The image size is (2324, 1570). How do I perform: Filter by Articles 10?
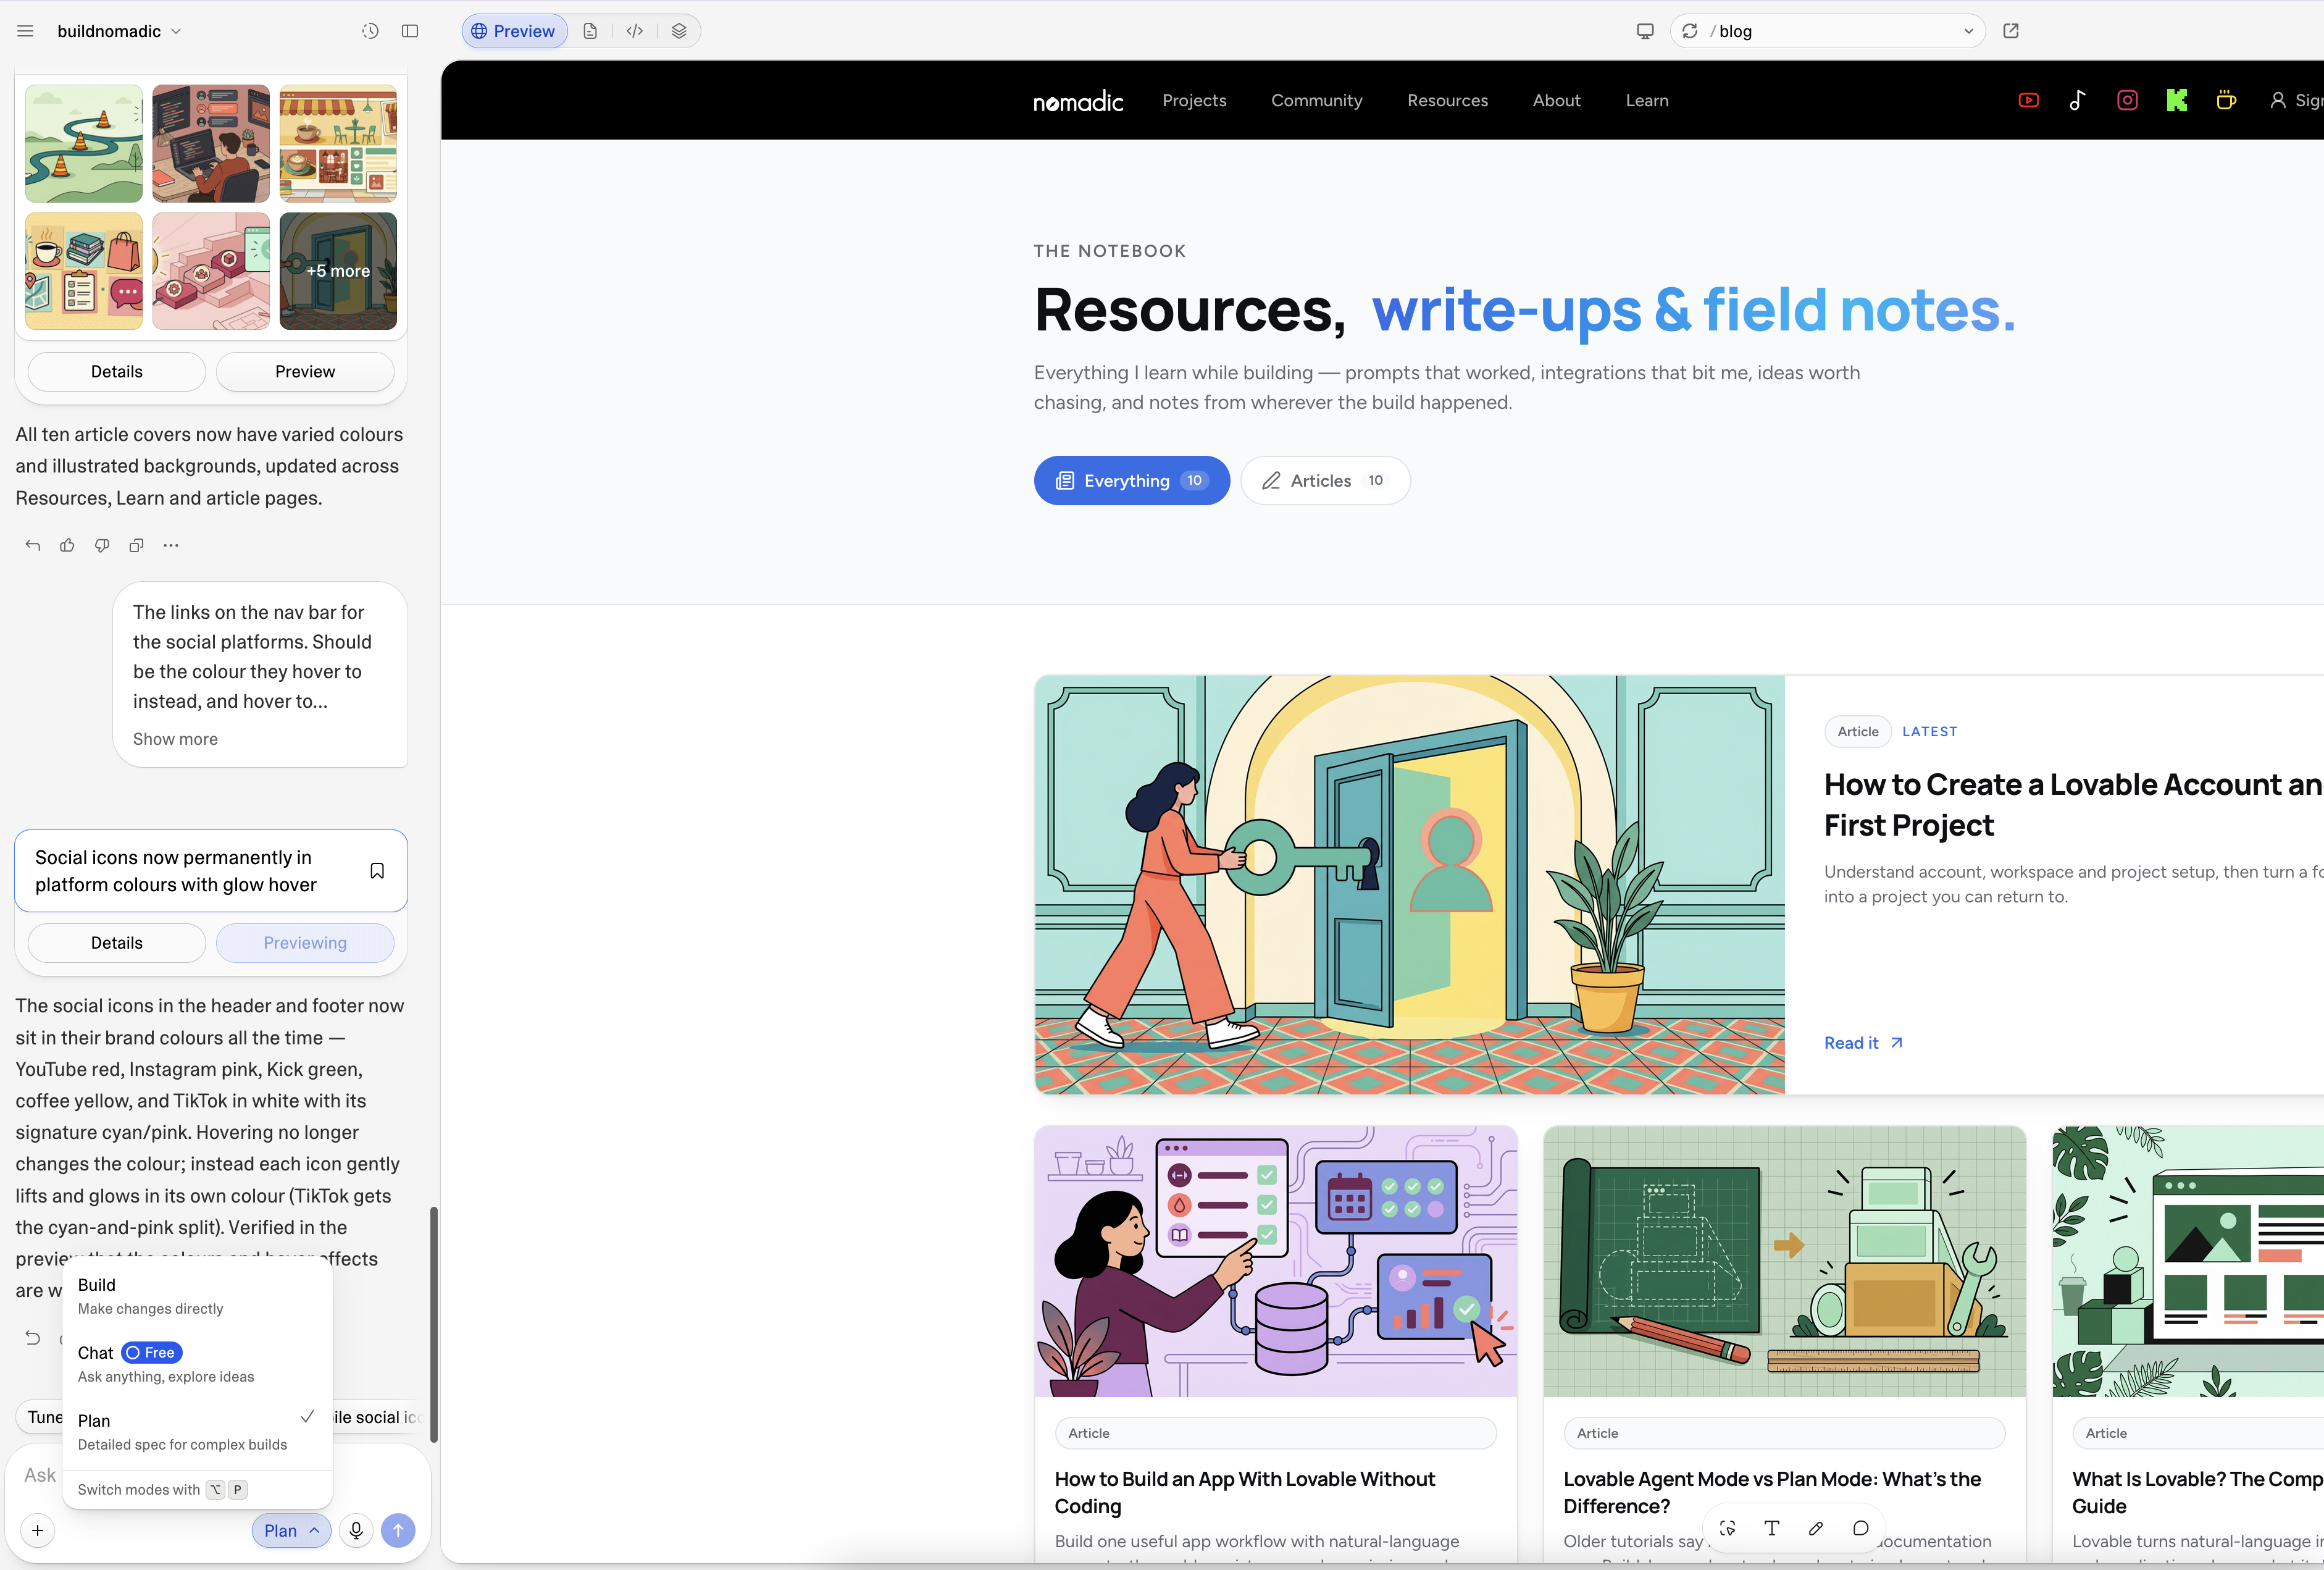pyautogui.click(x=1325, y=481)
